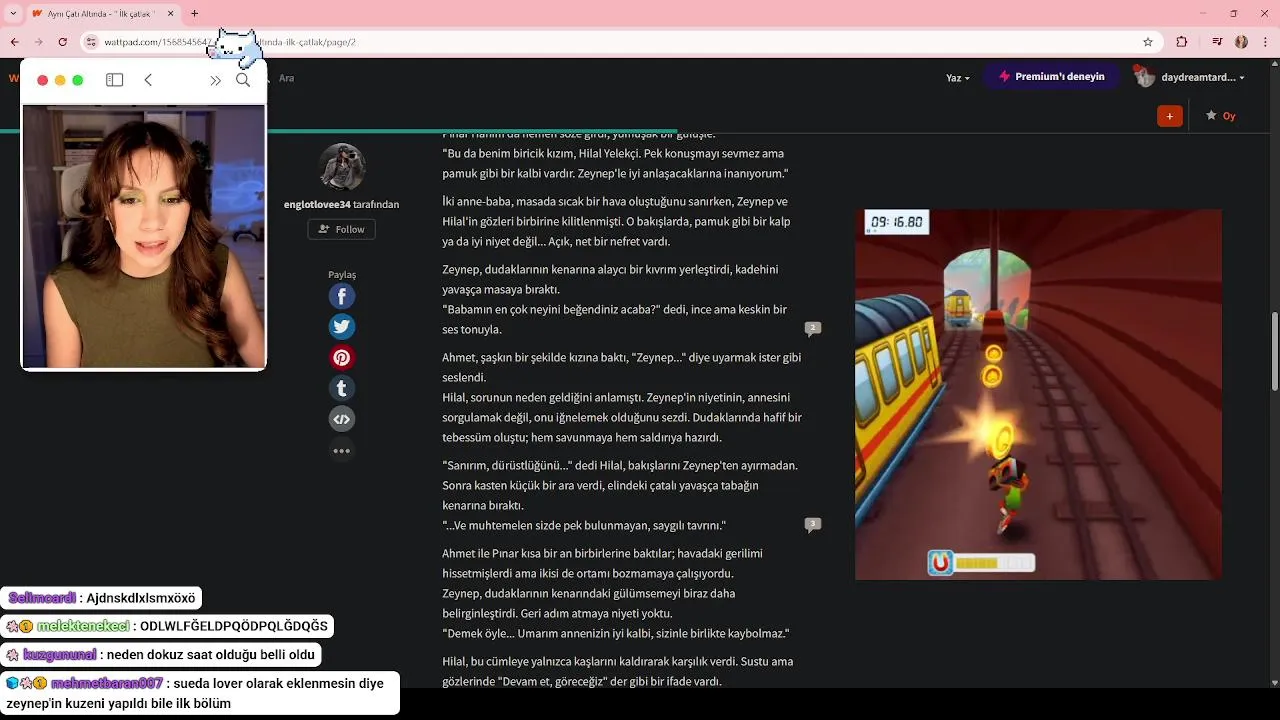Click the green zoom dot in webcam window
This screenshot has height=720, width=1280.
point(78,80)
